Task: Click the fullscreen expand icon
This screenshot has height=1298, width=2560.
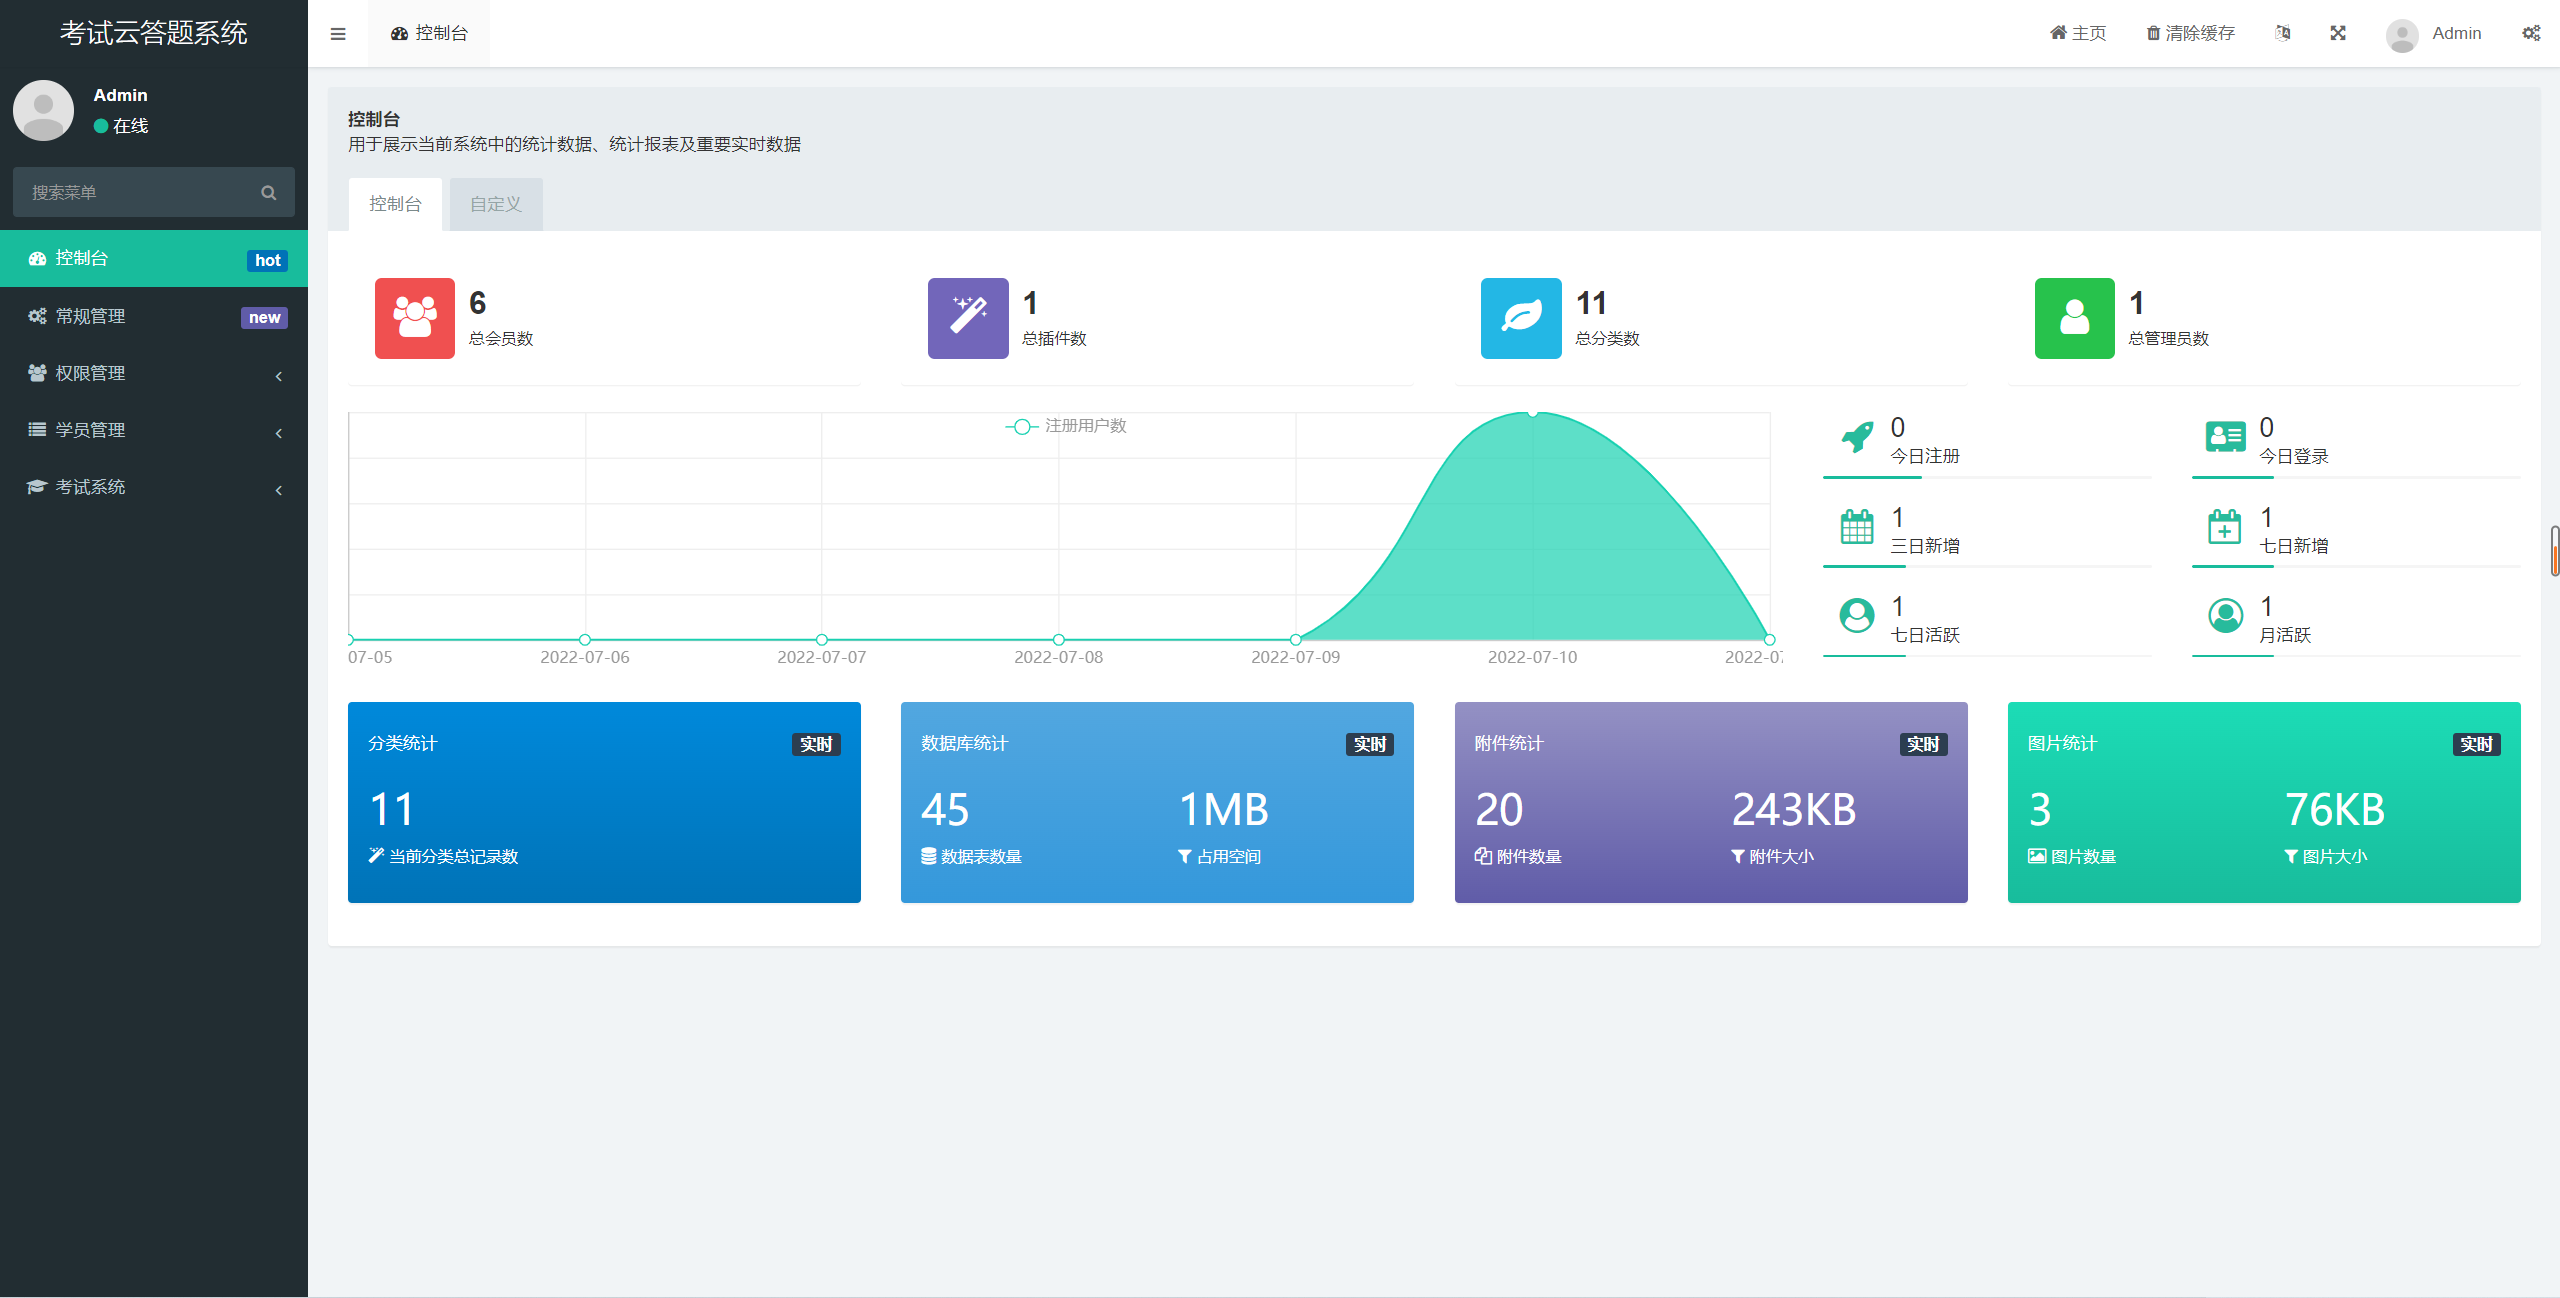Action: point(2338,33)
